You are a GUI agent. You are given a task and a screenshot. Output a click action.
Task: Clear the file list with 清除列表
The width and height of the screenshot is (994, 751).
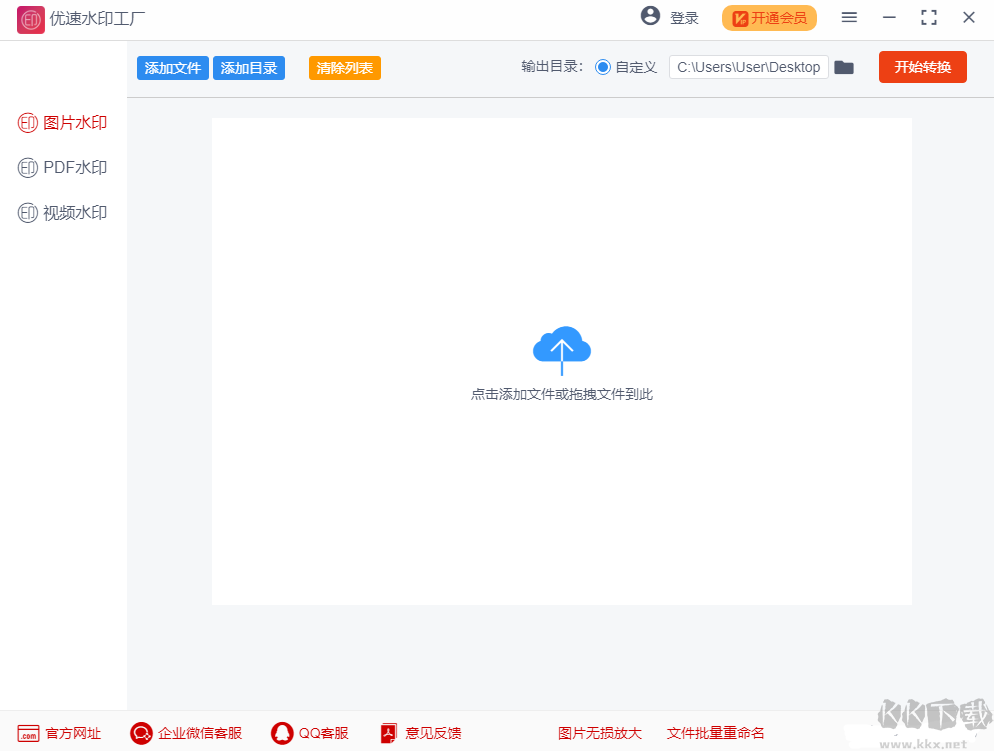[x=344, y=67]
